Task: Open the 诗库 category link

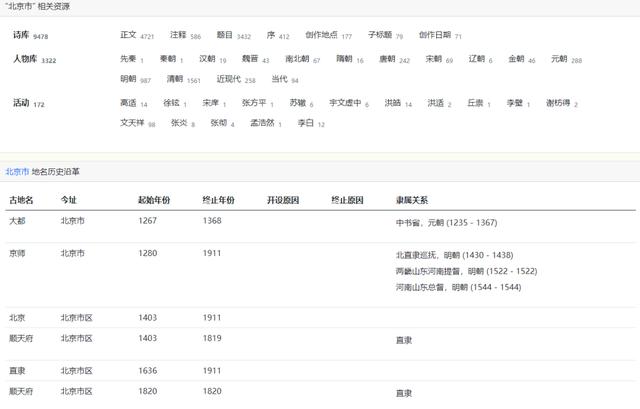Action: click(21, 35)
